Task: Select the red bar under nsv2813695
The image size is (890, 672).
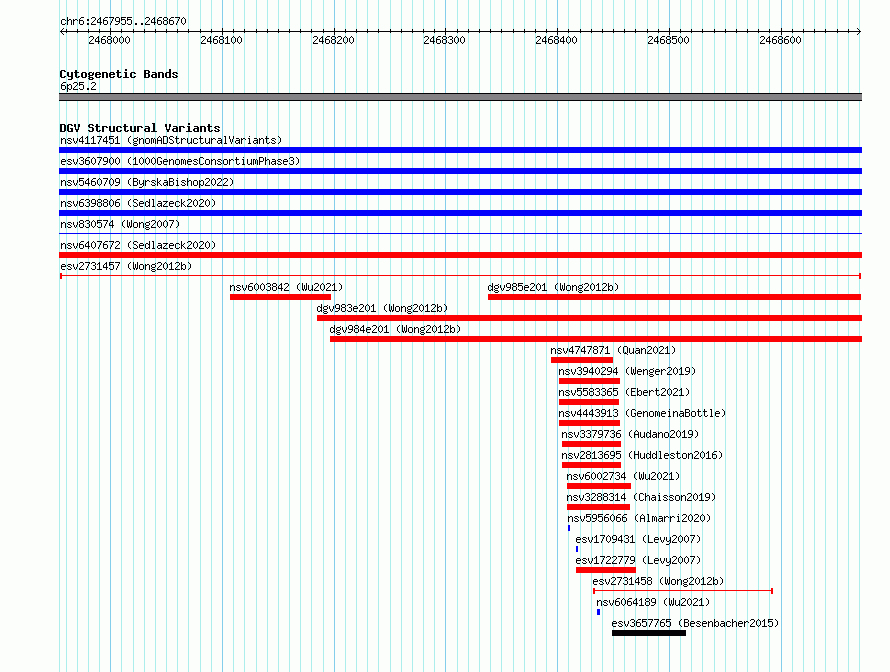Action: click(x=591, y=465)
